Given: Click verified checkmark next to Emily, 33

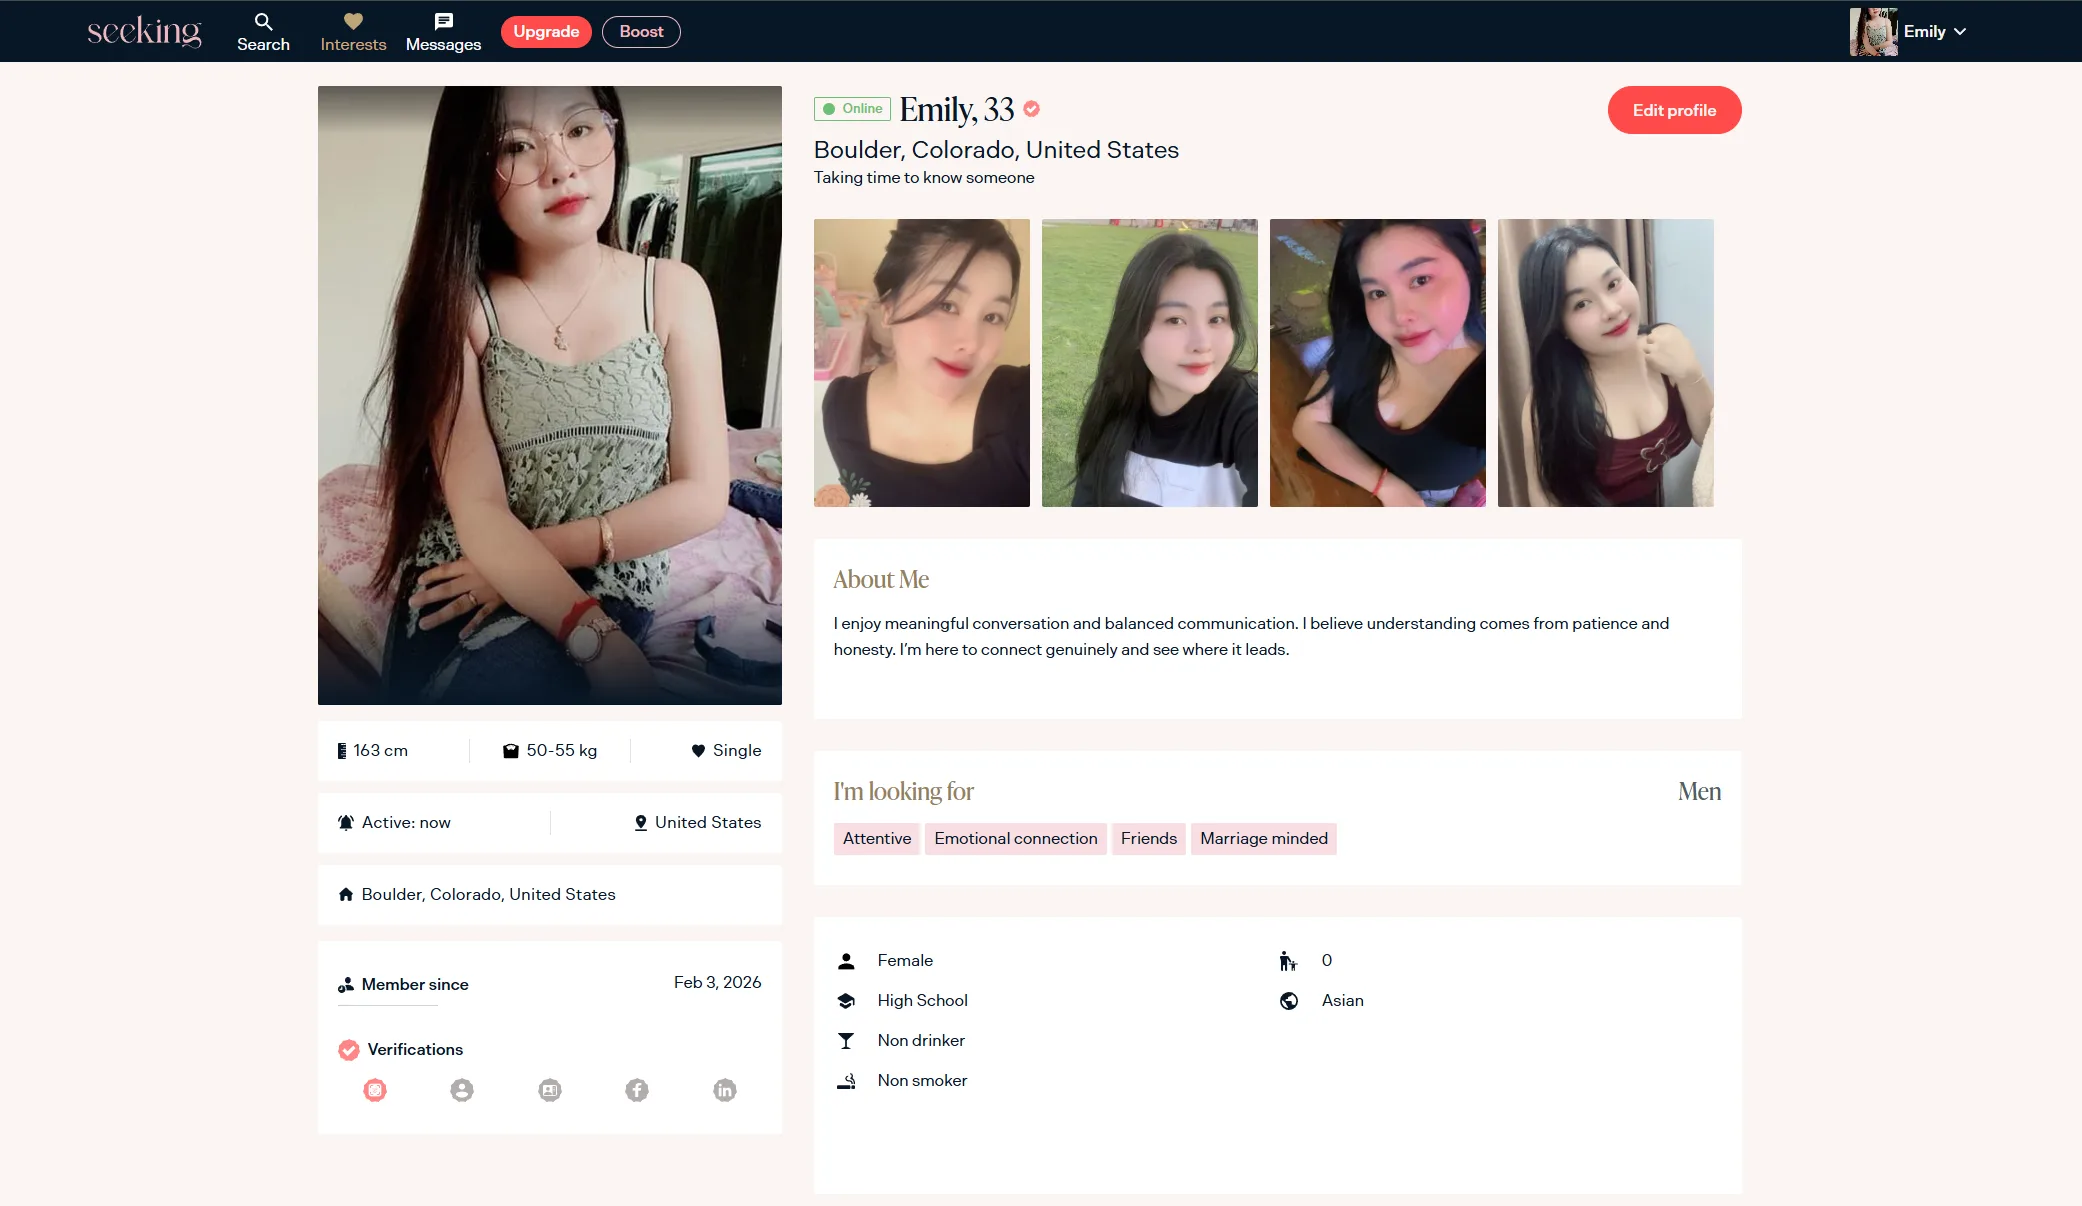Looking at the screenshot, I should pos(1032,109).
